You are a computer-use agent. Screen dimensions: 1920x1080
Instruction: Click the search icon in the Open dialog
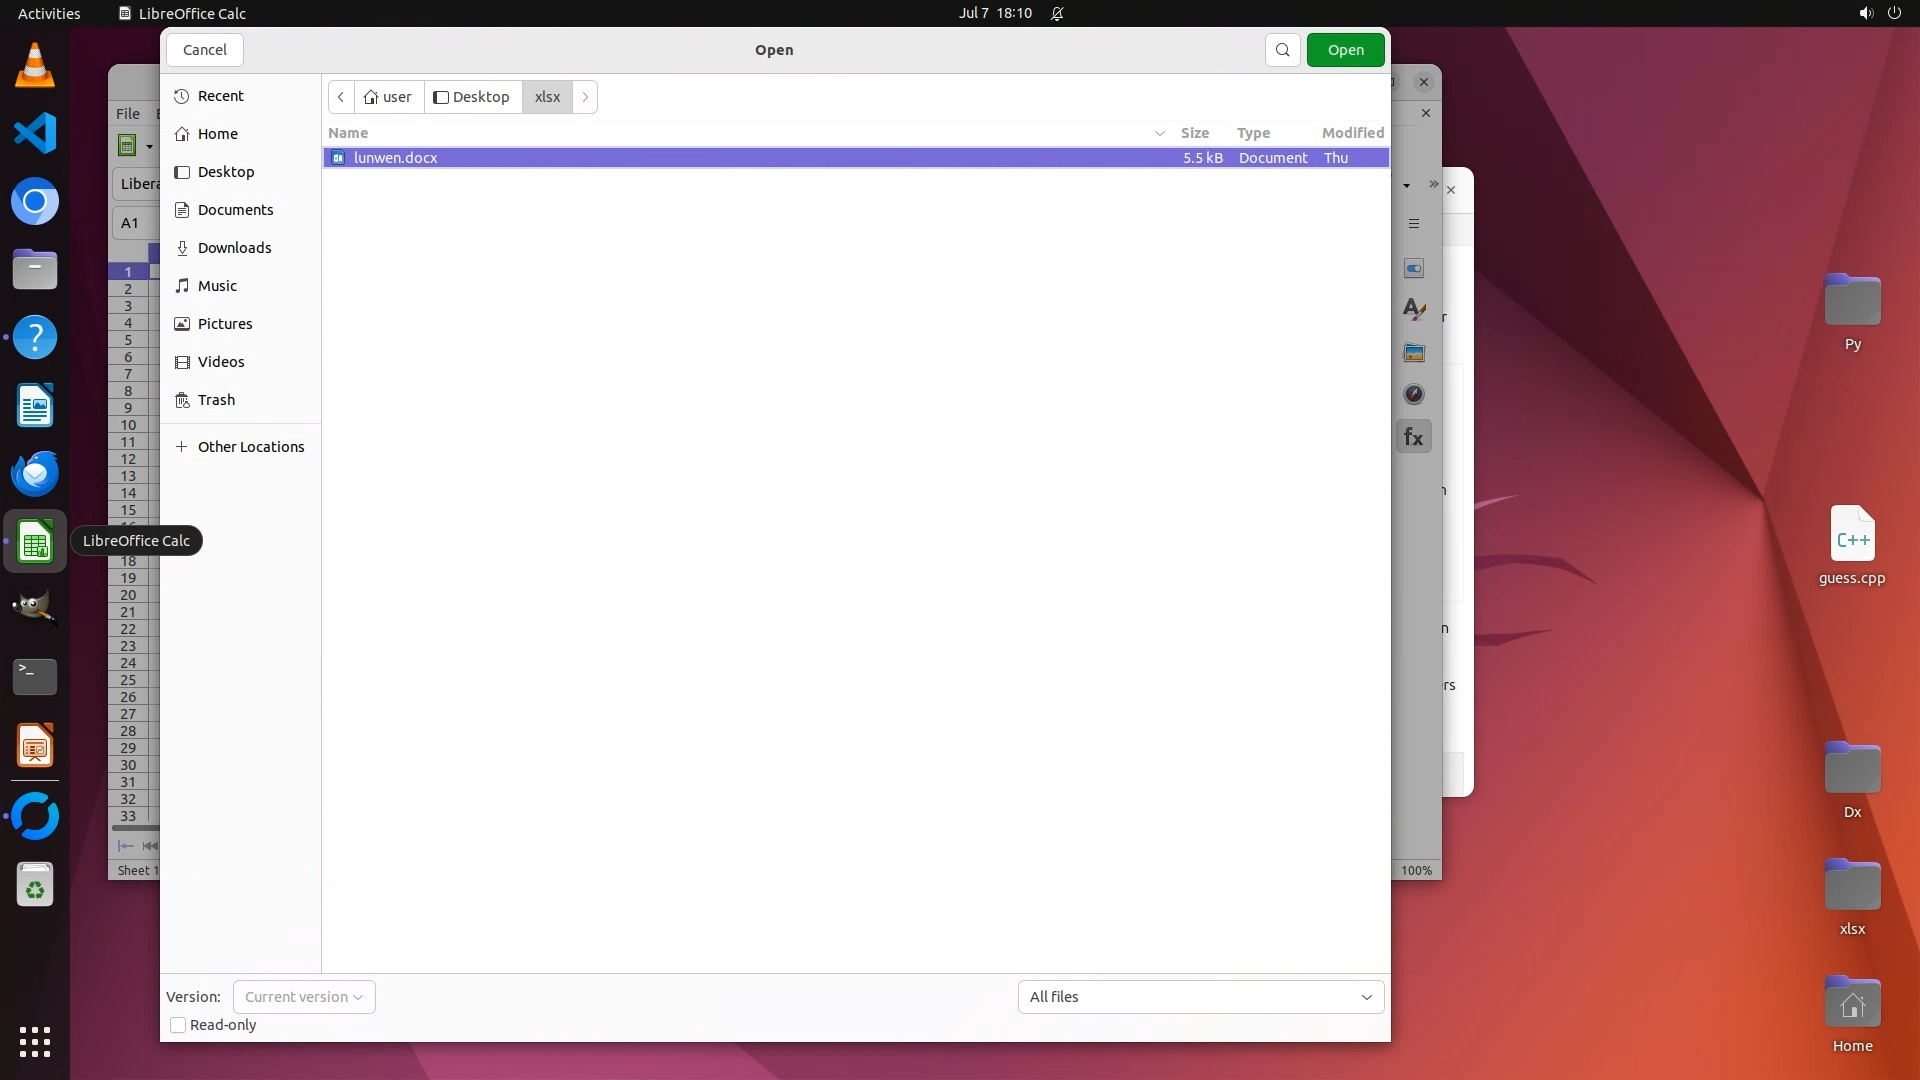1282,50
